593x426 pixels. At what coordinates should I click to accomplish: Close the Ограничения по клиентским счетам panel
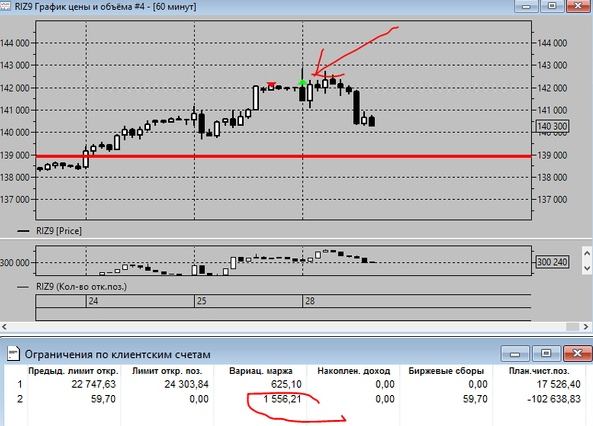coord(577,353)
